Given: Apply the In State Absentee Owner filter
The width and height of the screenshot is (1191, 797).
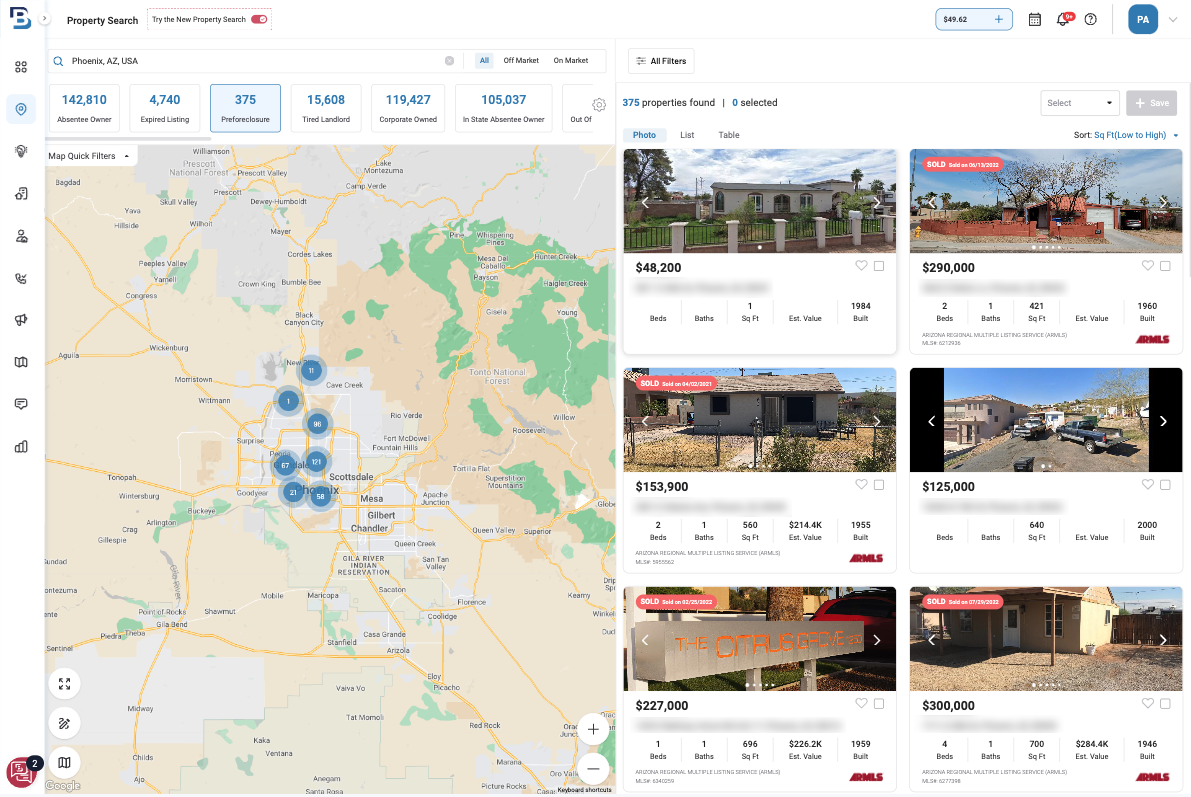Looking at the screenshot, I should pyautogui.click(x=504, y=108).
